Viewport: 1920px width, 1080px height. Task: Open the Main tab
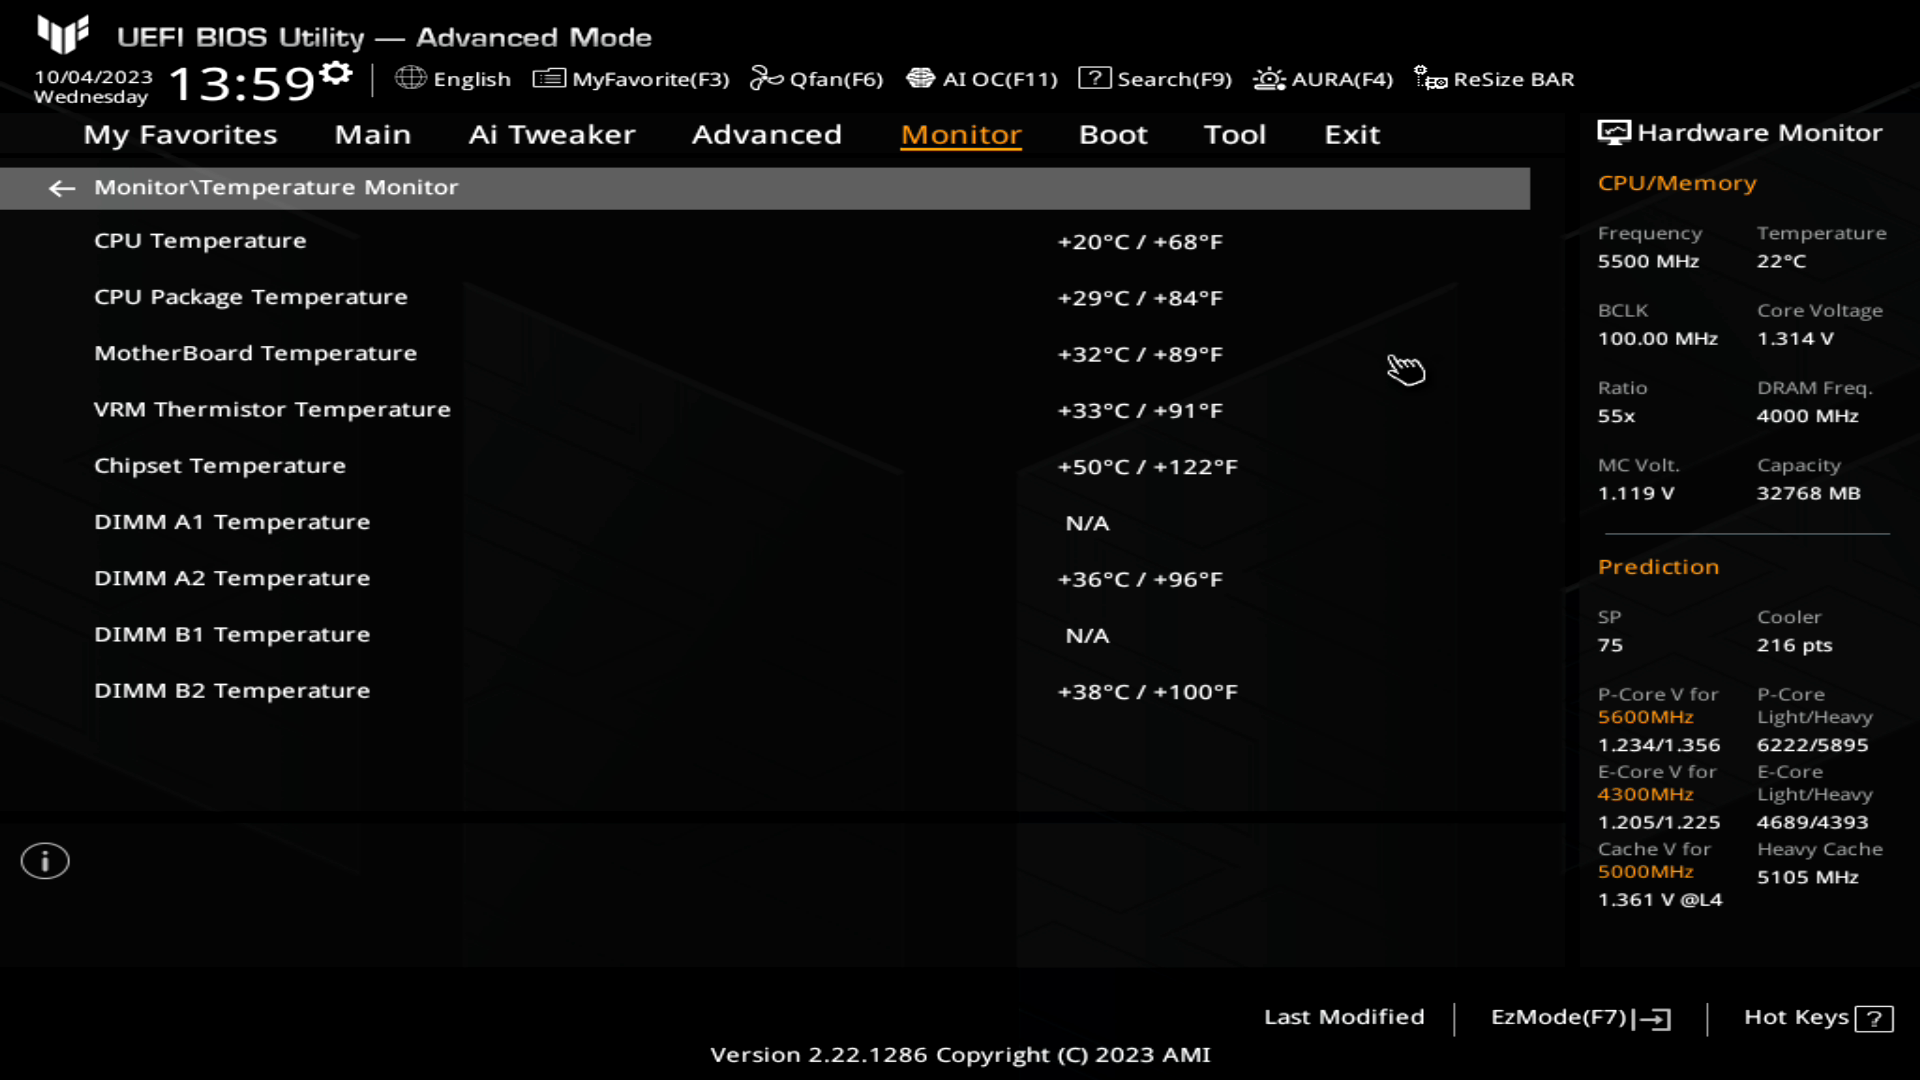point(373,135)
